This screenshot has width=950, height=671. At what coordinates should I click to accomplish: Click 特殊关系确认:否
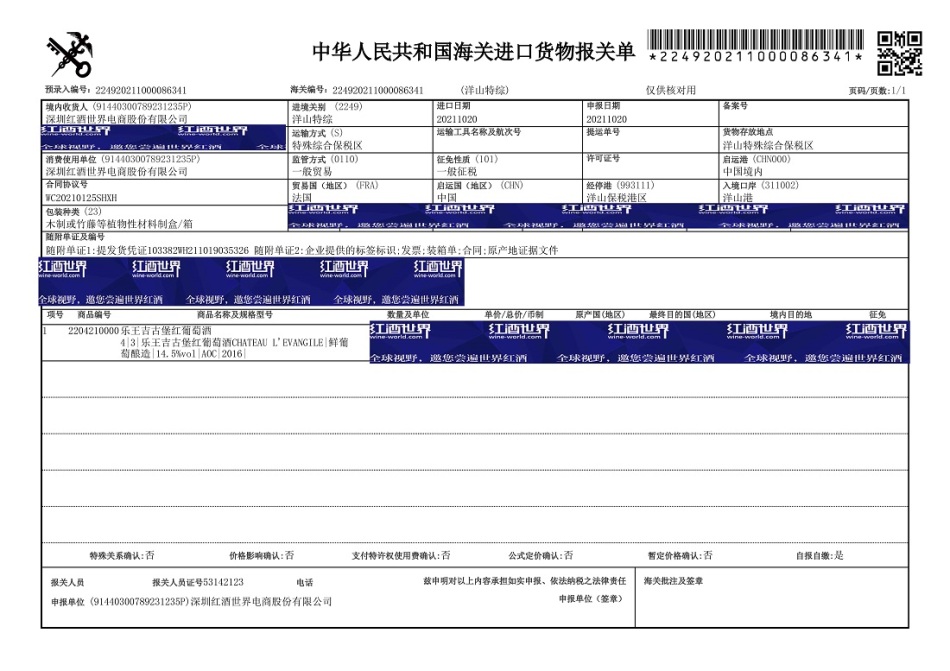click(122, 555)
